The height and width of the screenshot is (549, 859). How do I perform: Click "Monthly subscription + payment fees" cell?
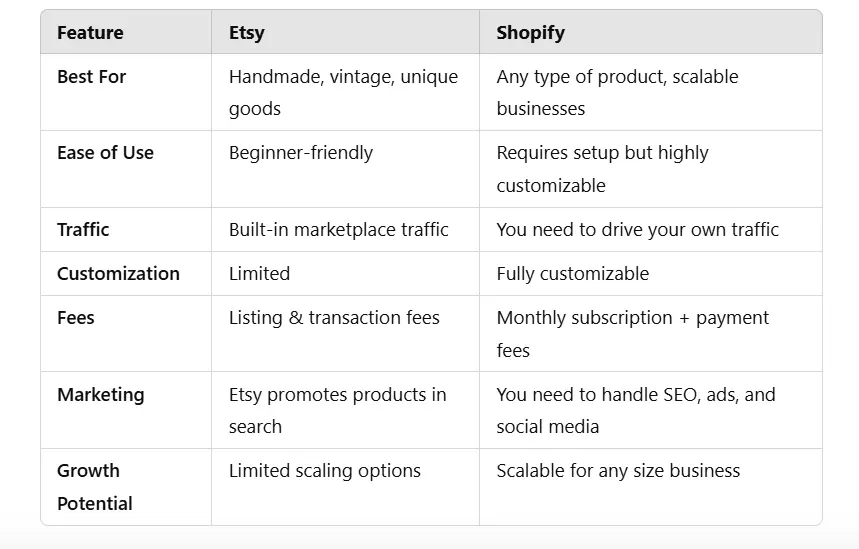(x=632, y=333)
